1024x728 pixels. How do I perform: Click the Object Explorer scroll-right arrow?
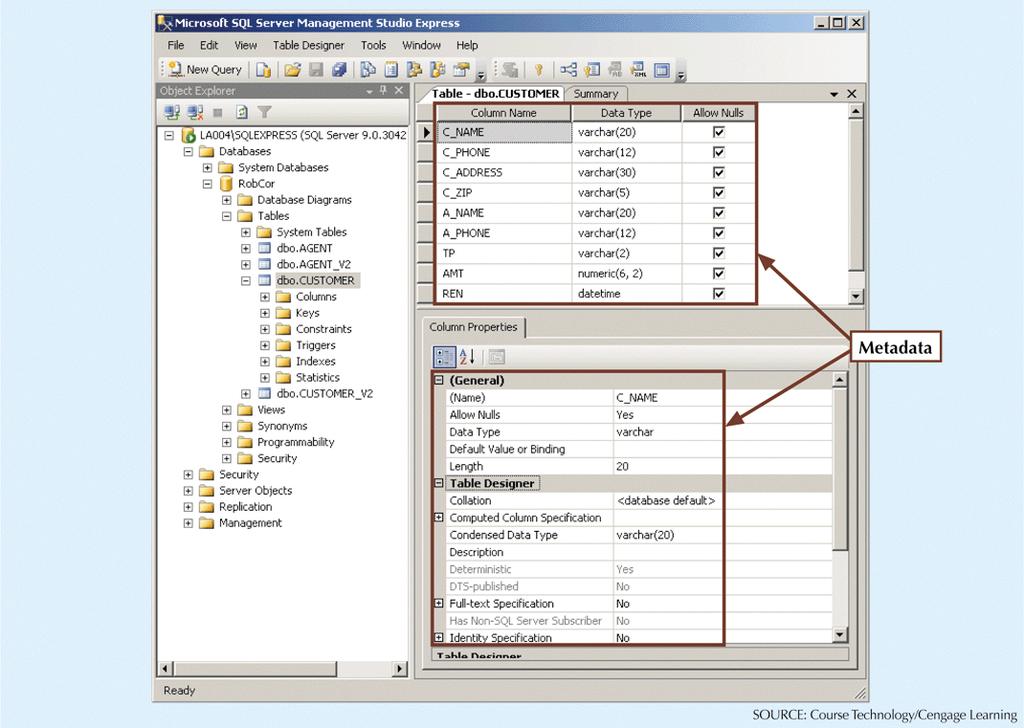click(x=400, y=669)
